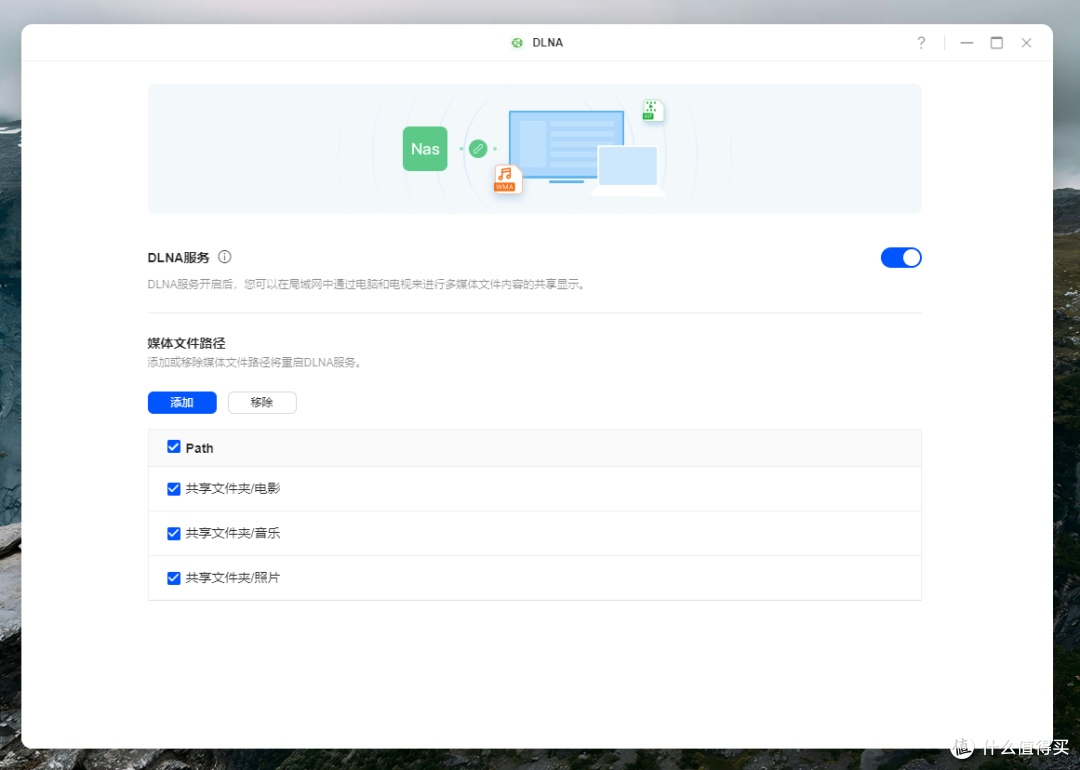Click the DLNA app icon in title bar

(x=517, y=43)
